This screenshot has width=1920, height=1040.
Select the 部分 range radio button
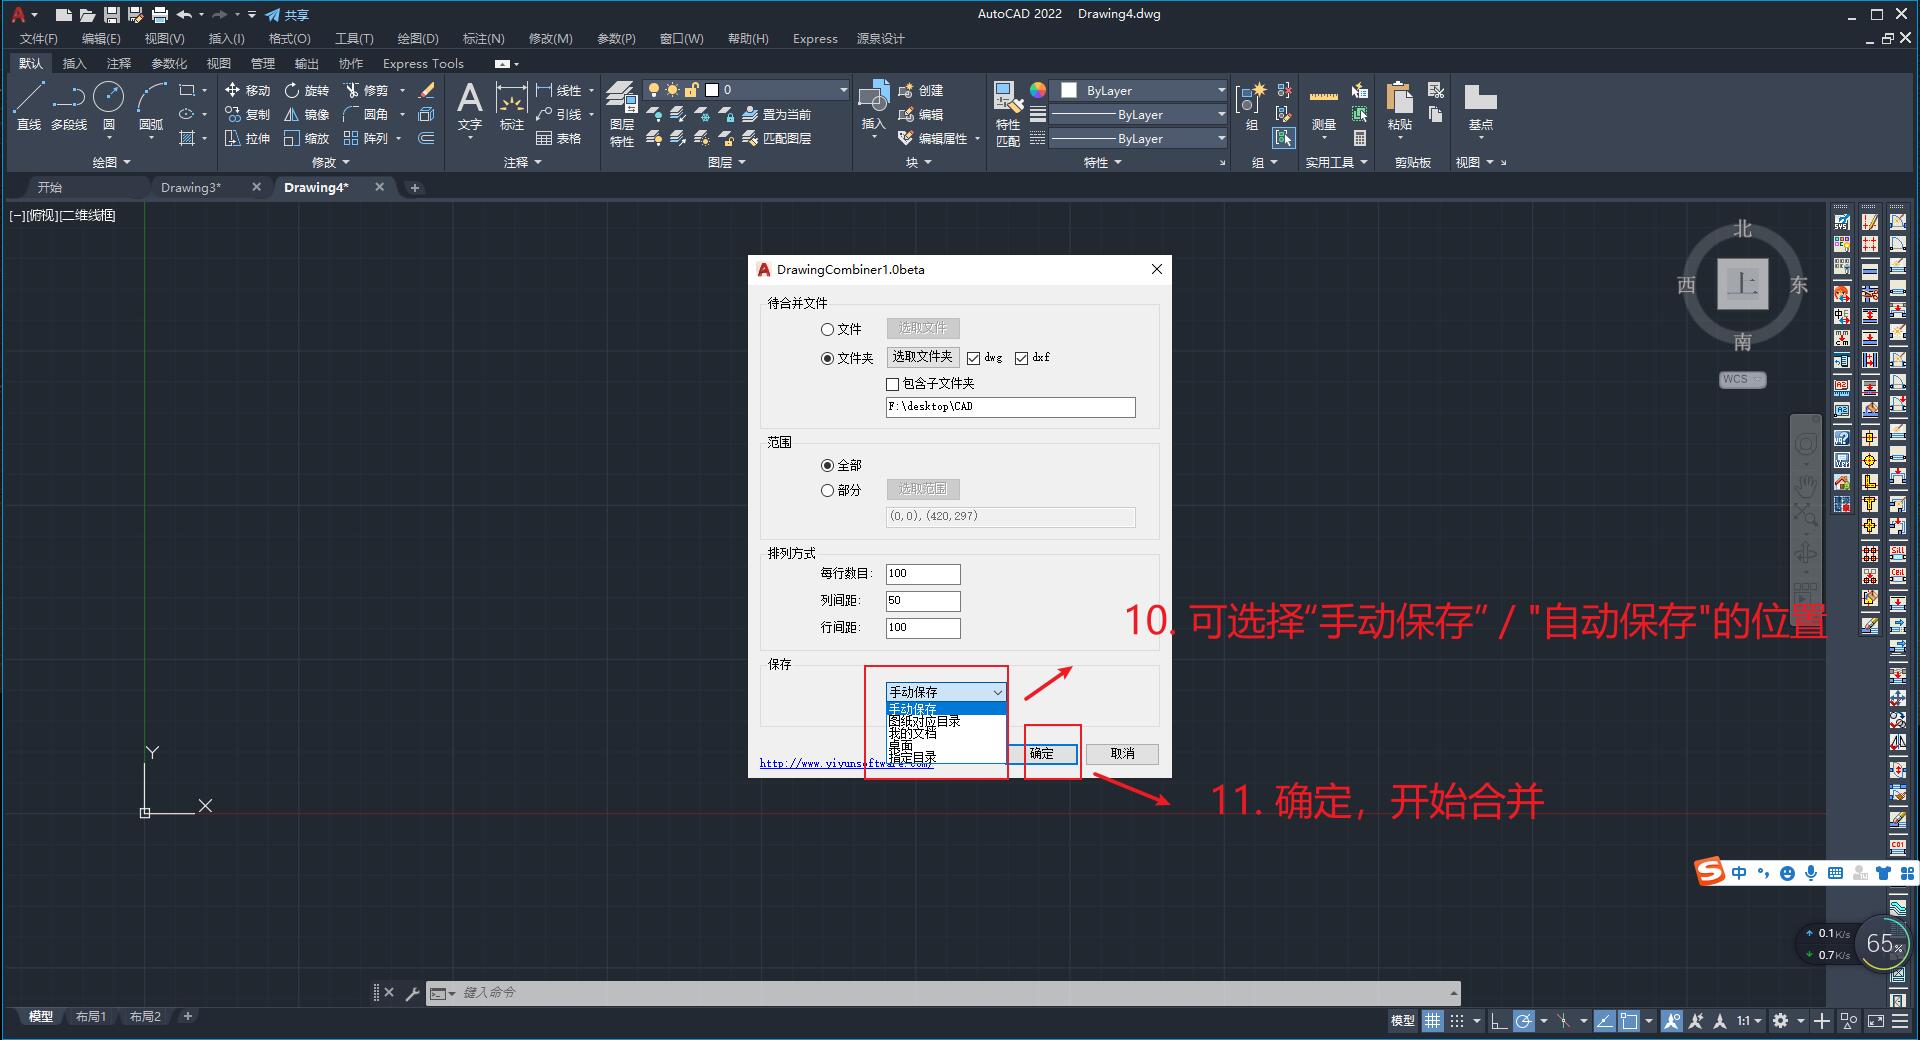[x=827, y=490]
